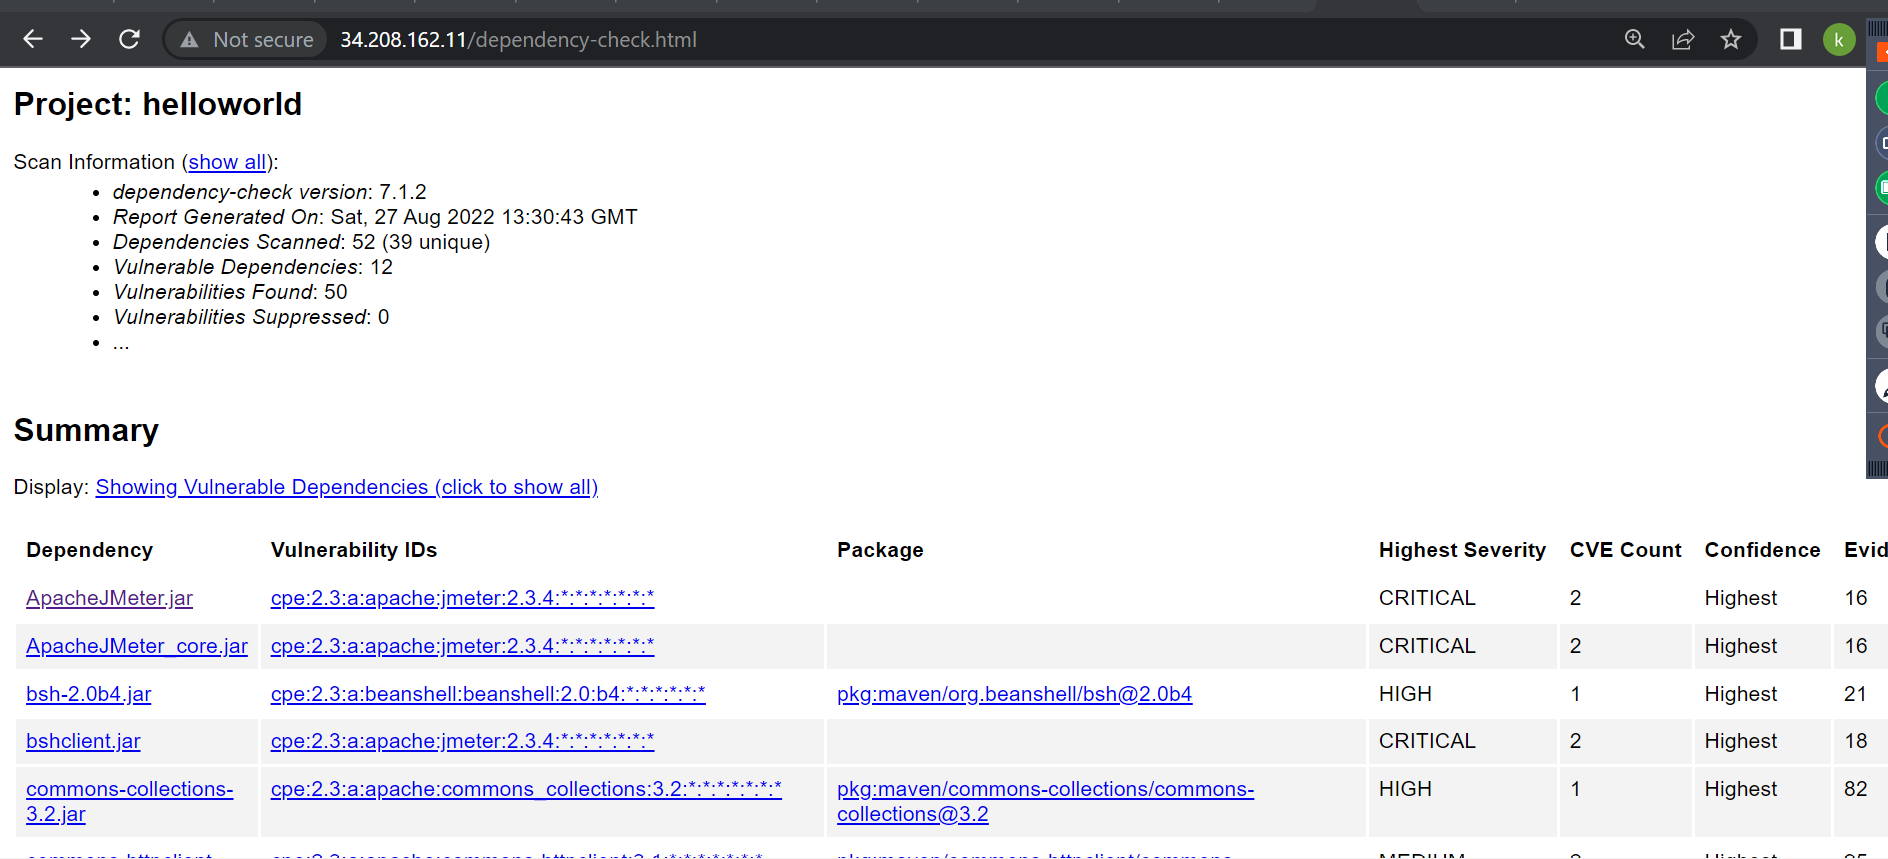Viewport: 1888px width, 859px height.
Task: Sort by the CVE Count column header
Action: click(x=1626, y=550)
